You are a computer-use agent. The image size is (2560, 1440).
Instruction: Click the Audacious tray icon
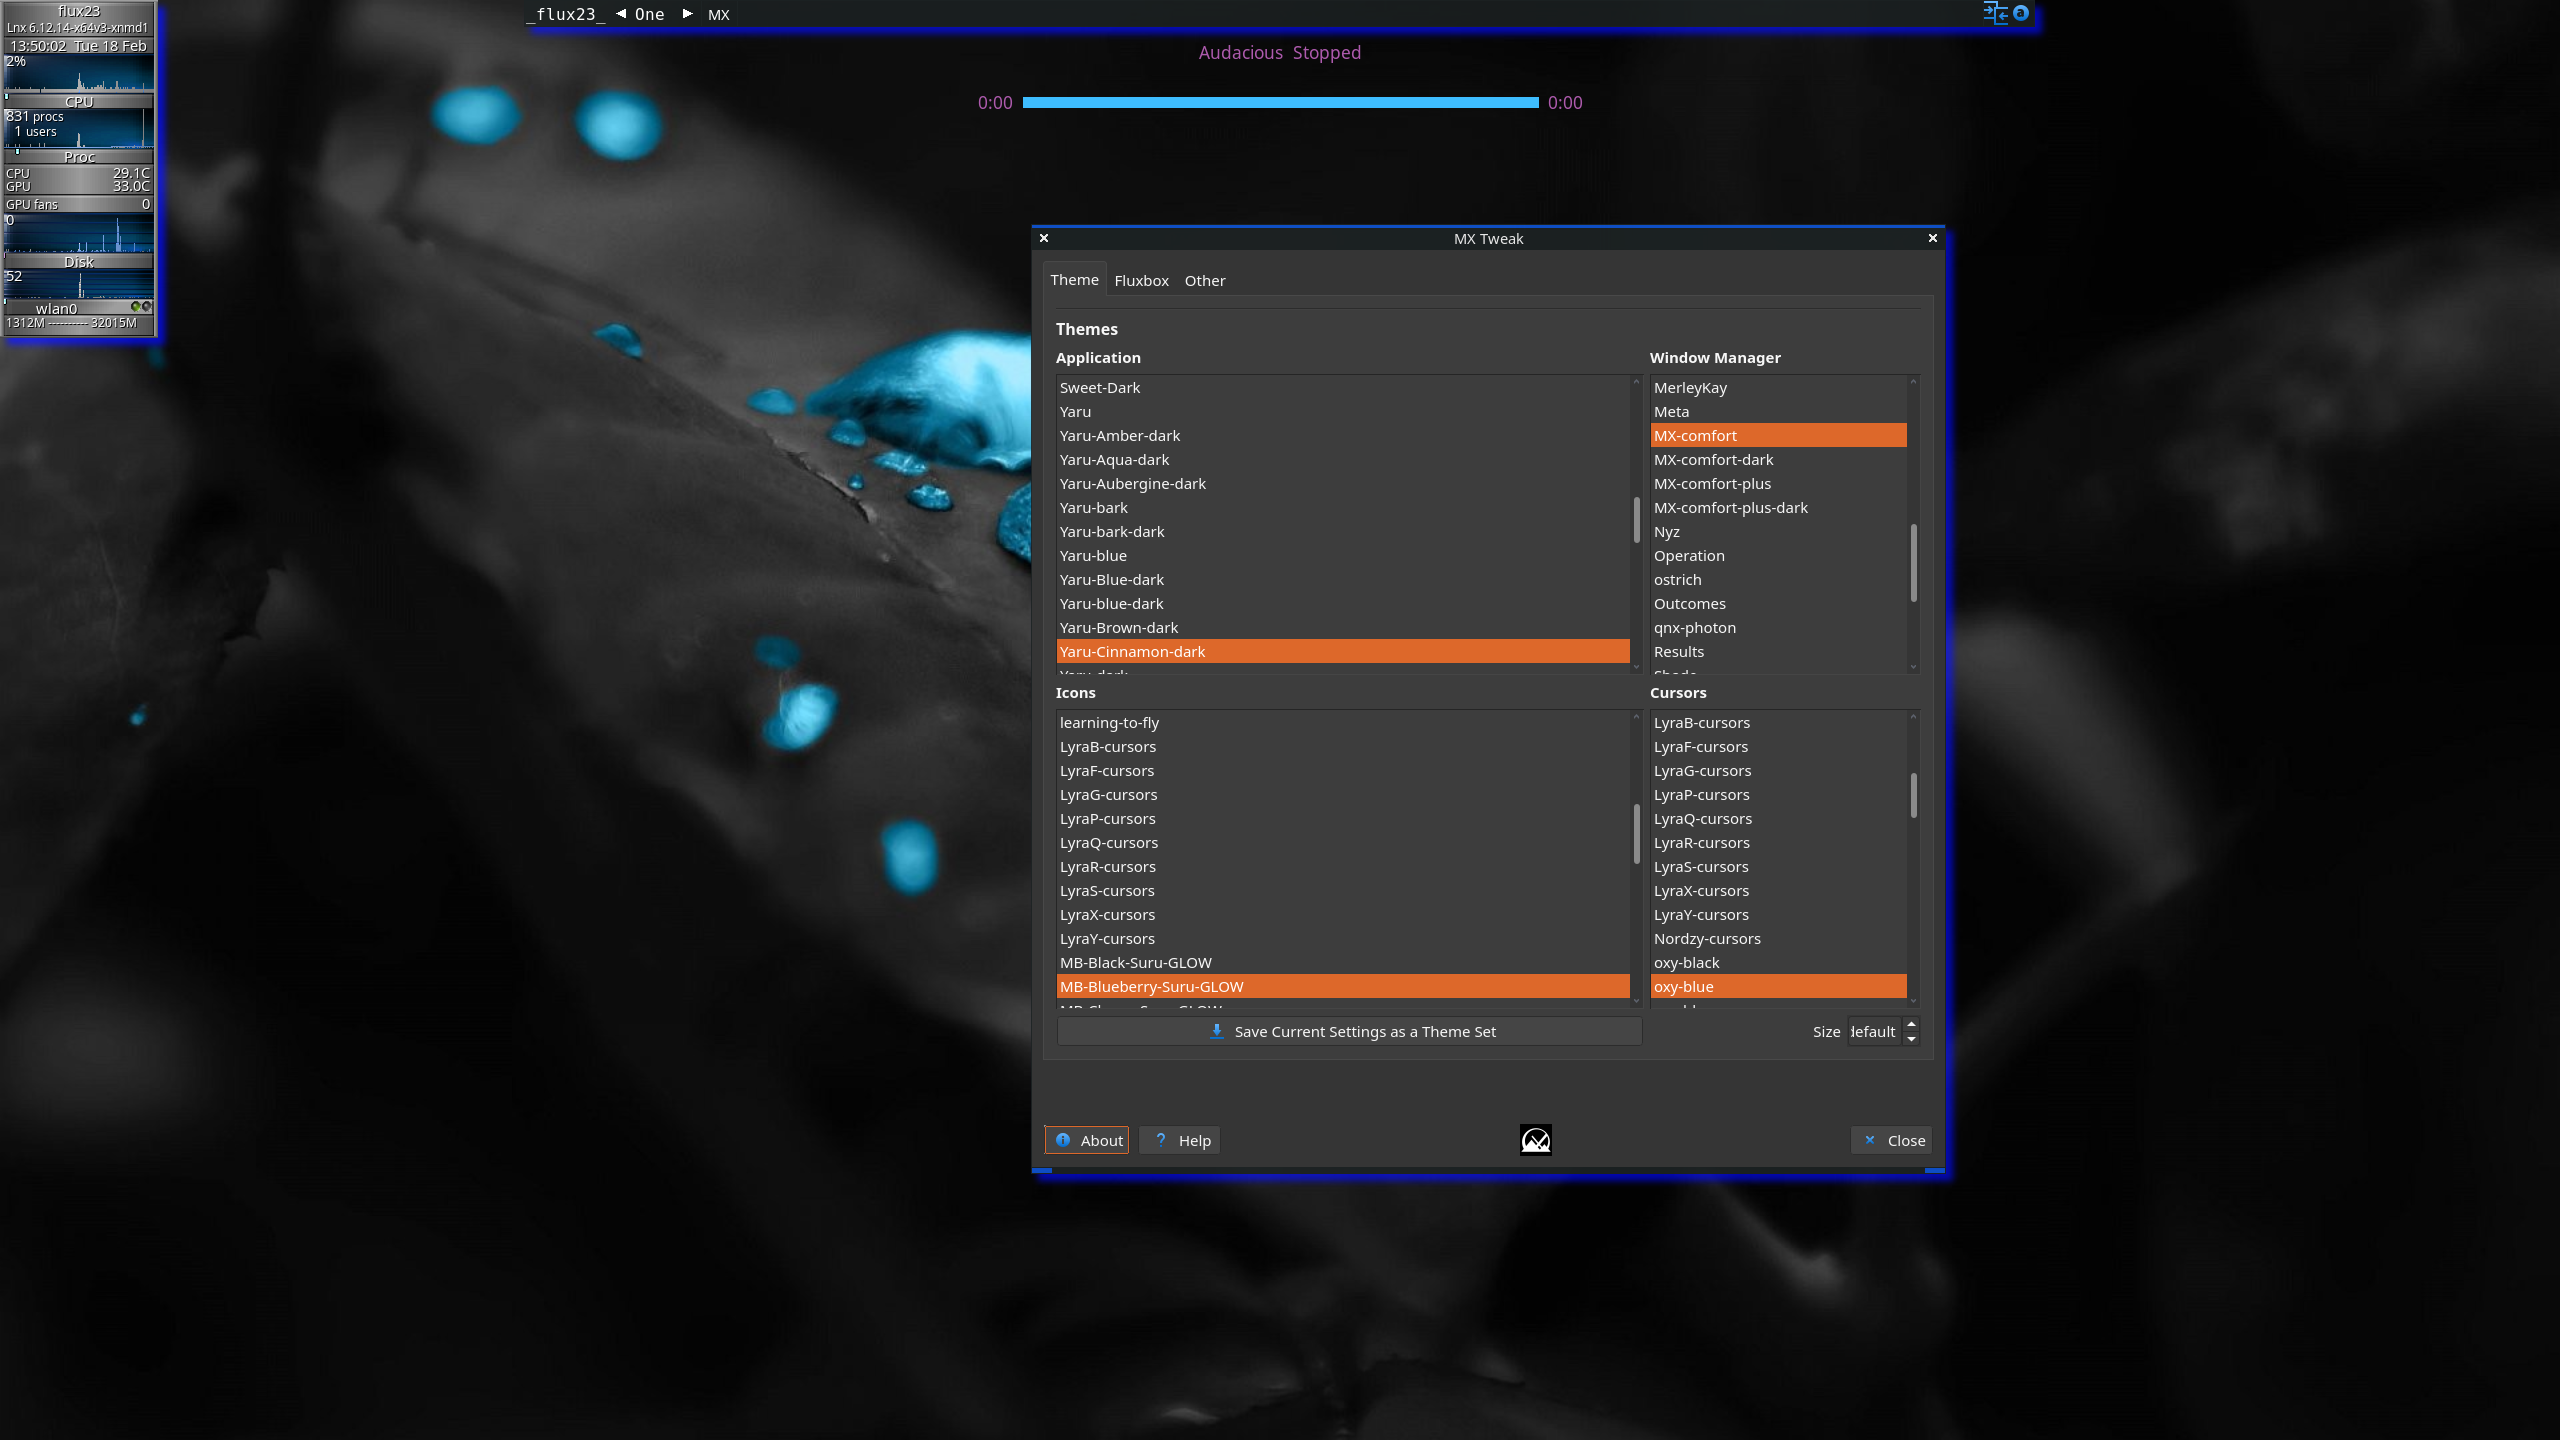point(2021,13)
